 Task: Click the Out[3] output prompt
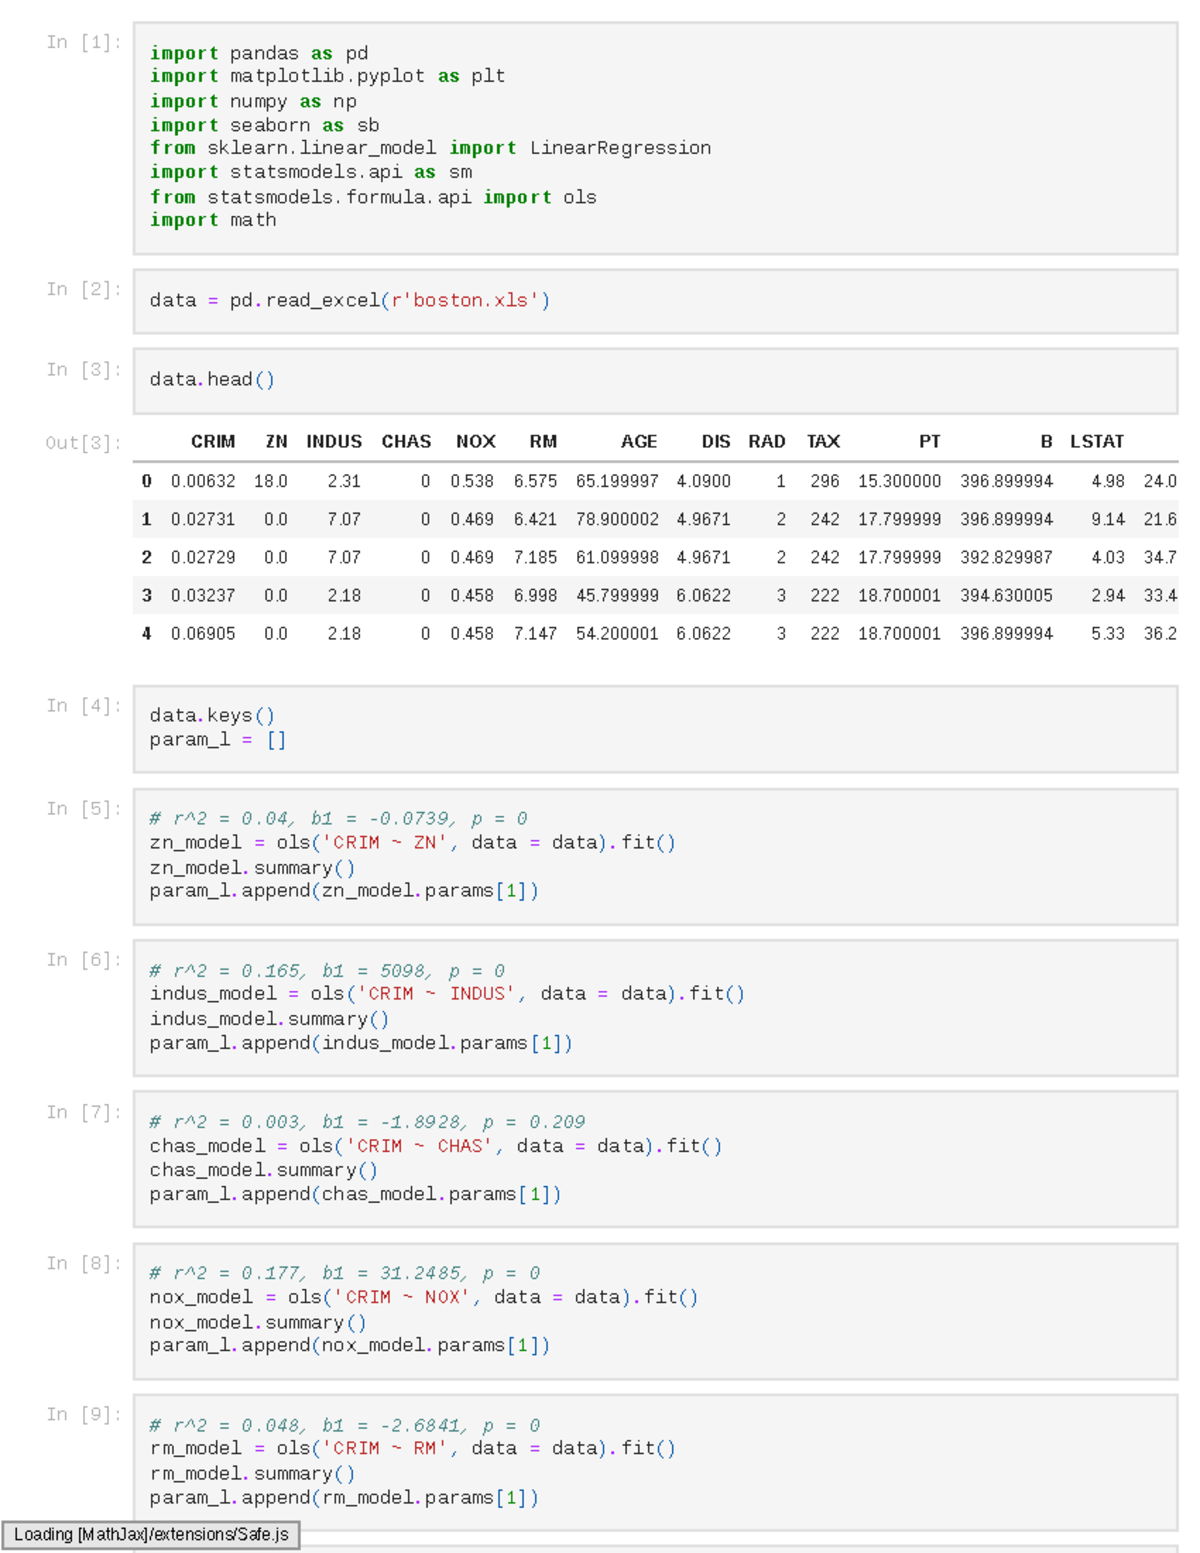pyautogui.click(x=83, y=443)
